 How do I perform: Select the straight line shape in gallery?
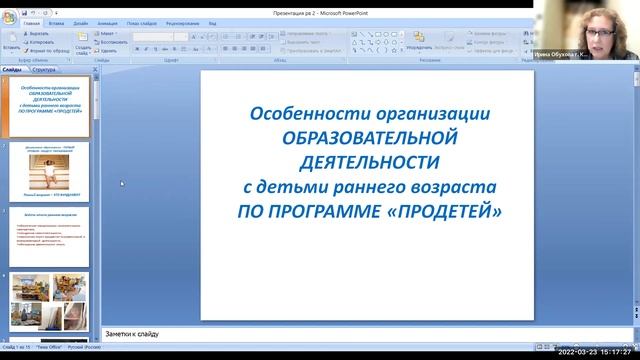[x=362, y=34]
